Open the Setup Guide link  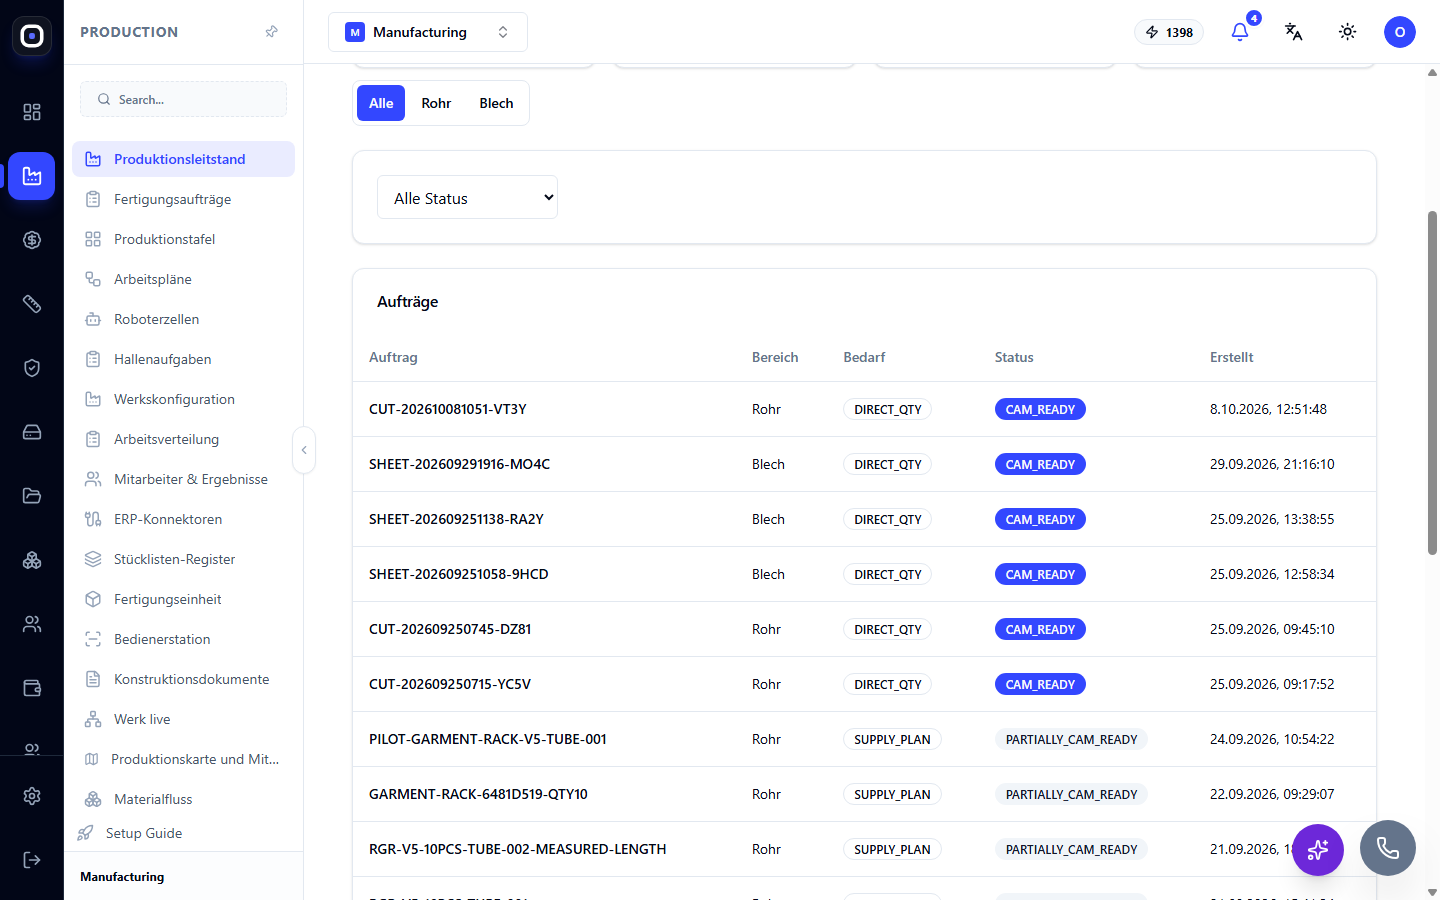[143, 833]
